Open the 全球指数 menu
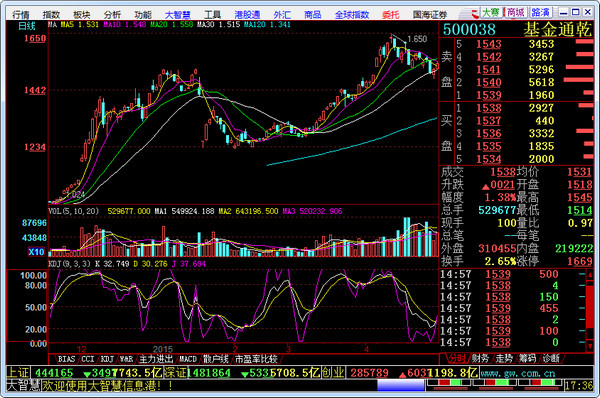Viewport: 600px width, 398px height. click(352, 15)
